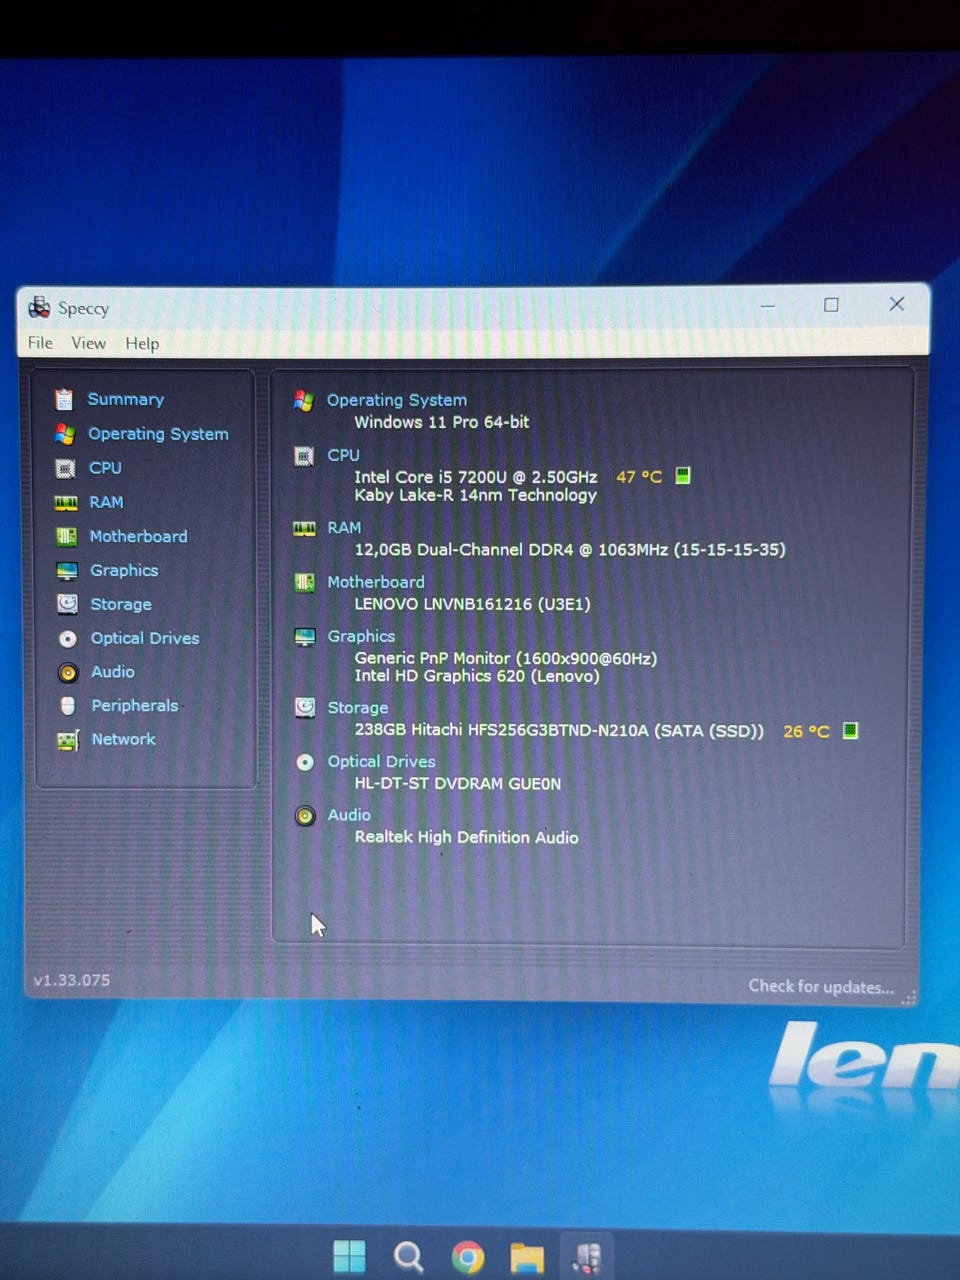Click the Motherboard icon in summary pane
960x1280 pixels.
pos(305,583)
